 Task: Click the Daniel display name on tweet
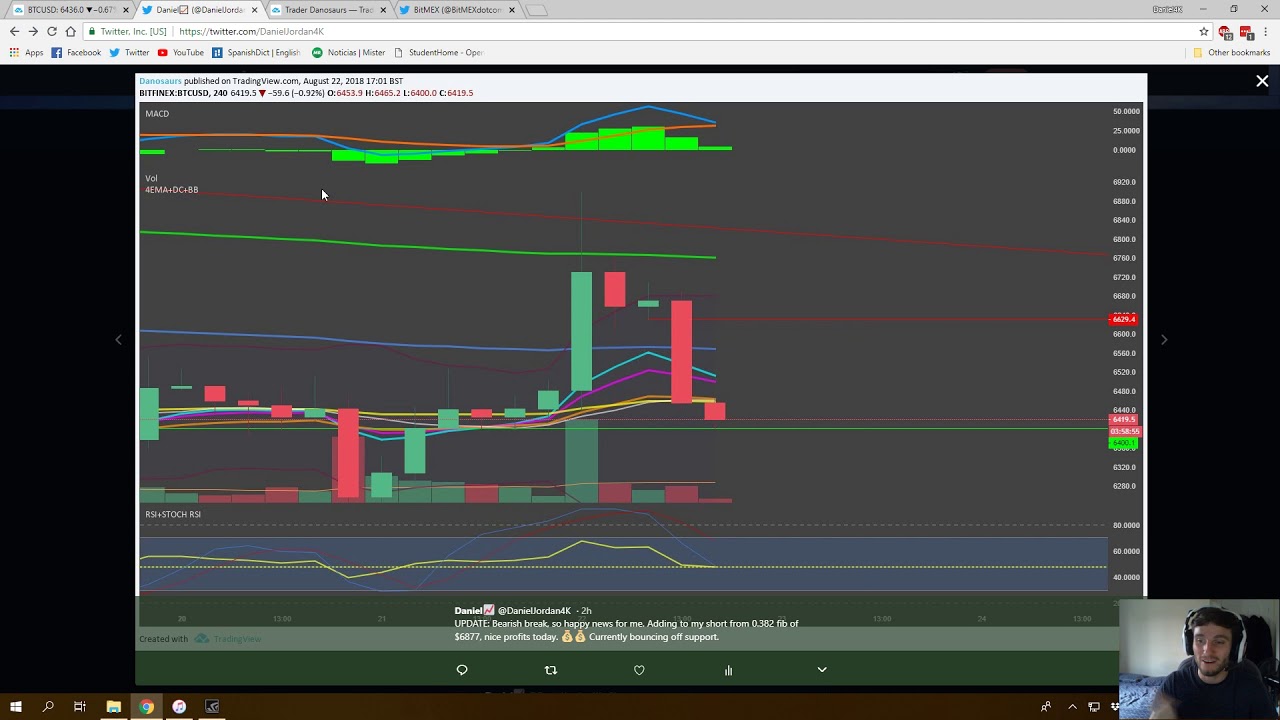click(x=468, y=610)
